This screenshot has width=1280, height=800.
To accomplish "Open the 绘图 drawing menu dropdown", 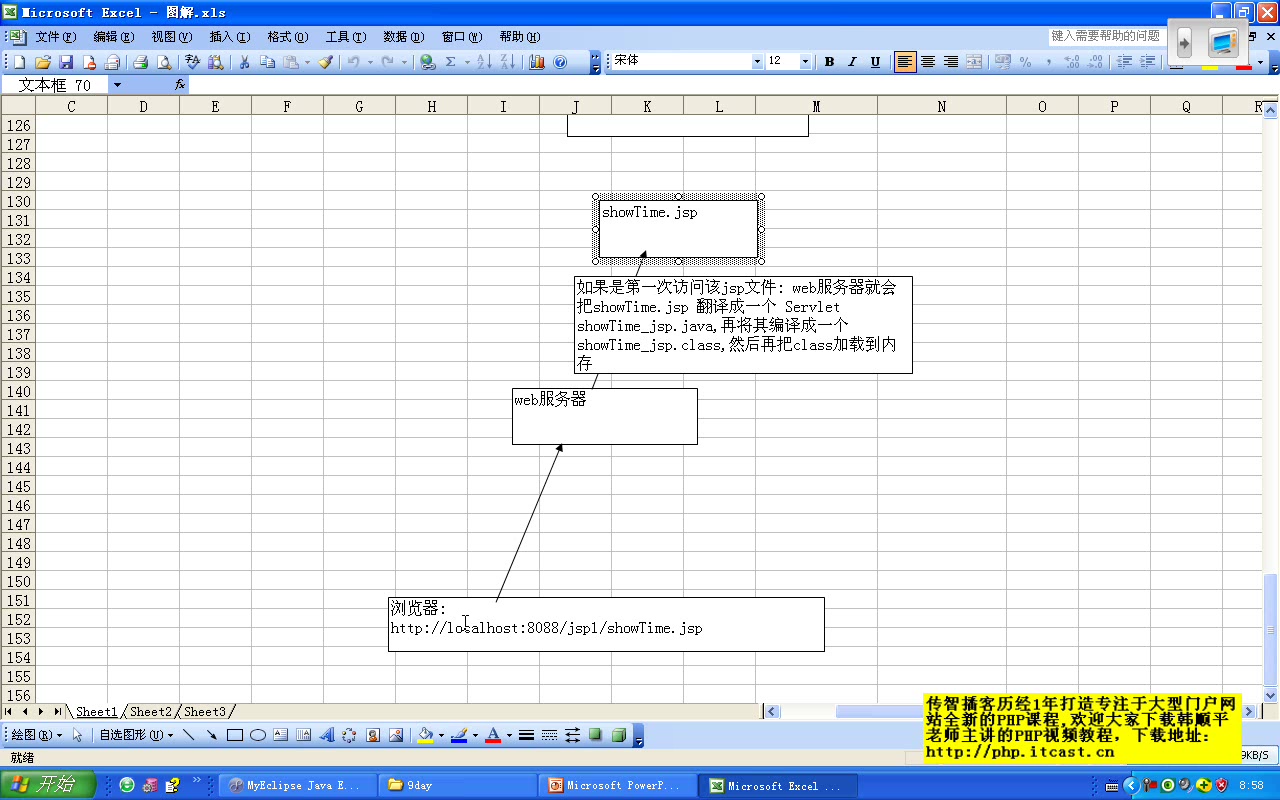I will pos(36,735).
